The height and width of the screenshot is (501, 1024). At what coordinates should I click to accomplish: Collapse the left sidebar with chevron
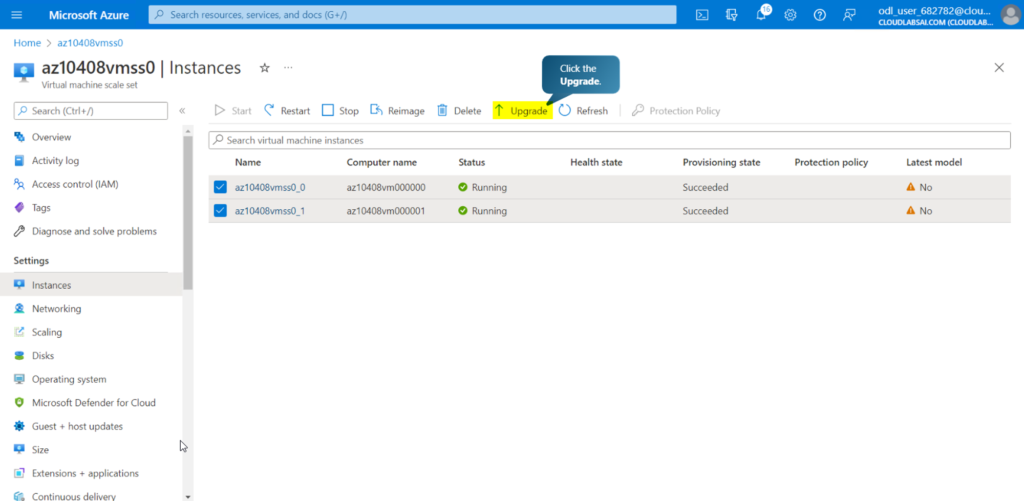182,110
